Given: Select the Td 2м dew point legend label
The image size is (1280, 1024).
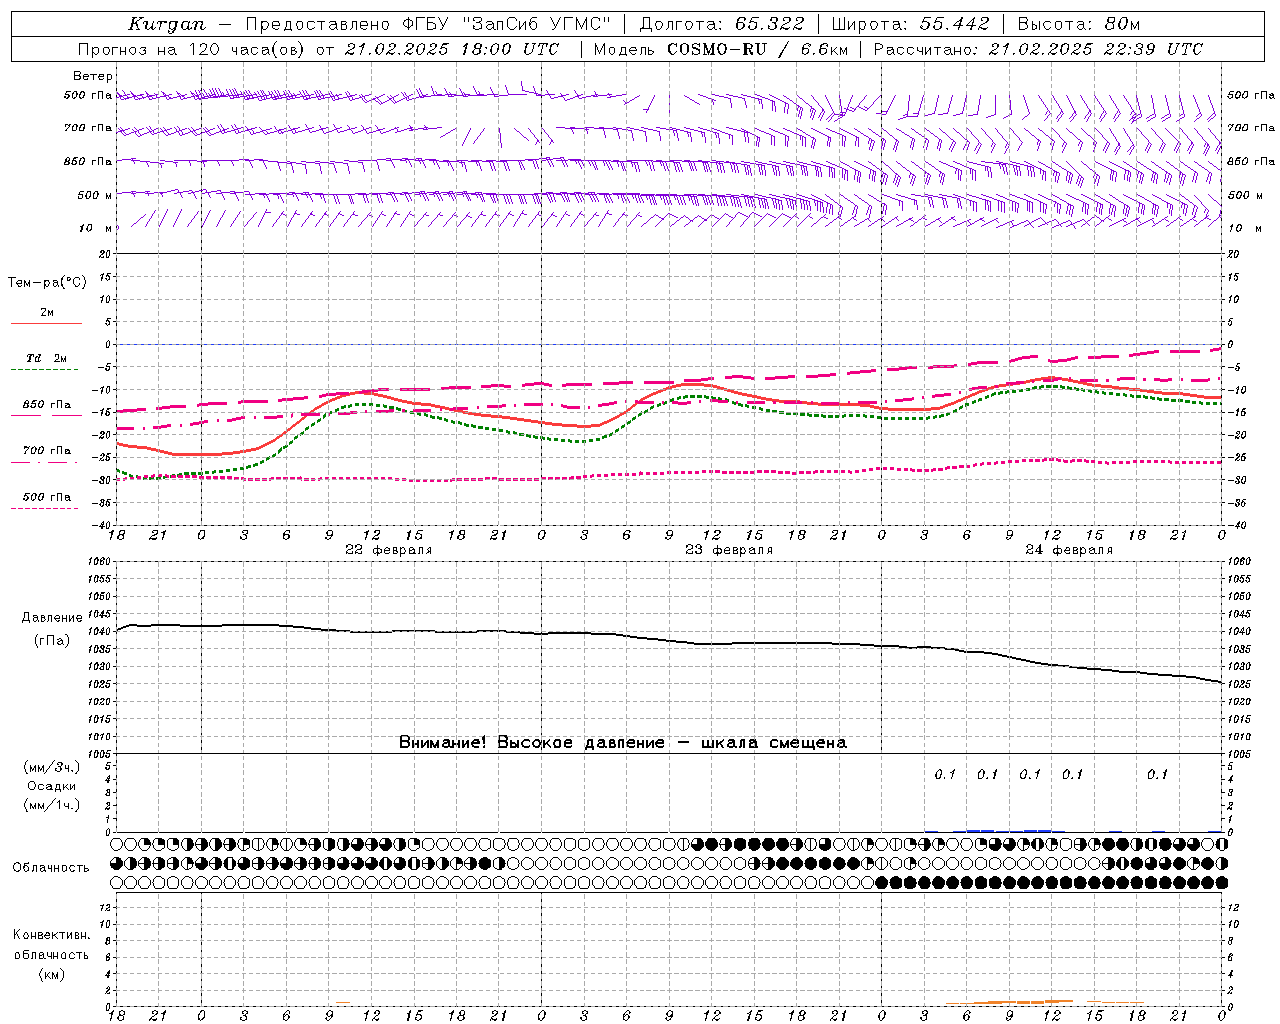Looking at the screenshot, I should [47, 358].
